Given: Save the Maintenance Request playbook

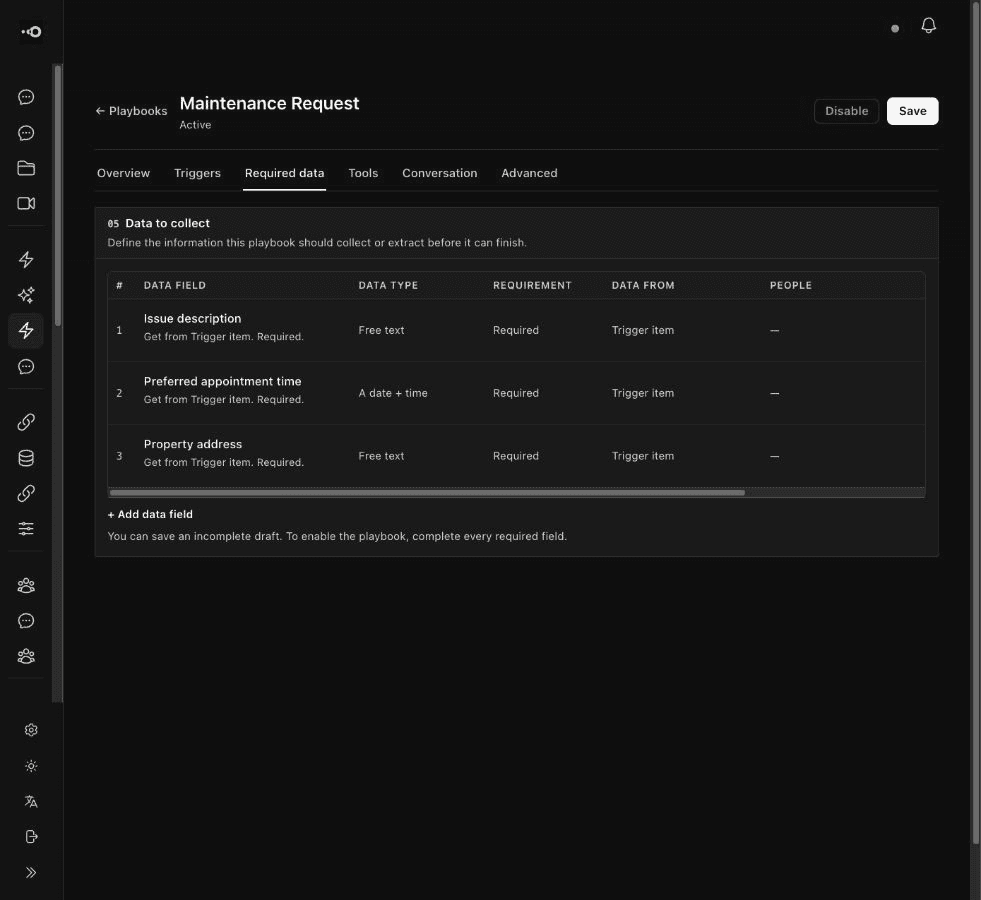Looking at the screenshot, I should pyautogui.click(x=912, y=111).
